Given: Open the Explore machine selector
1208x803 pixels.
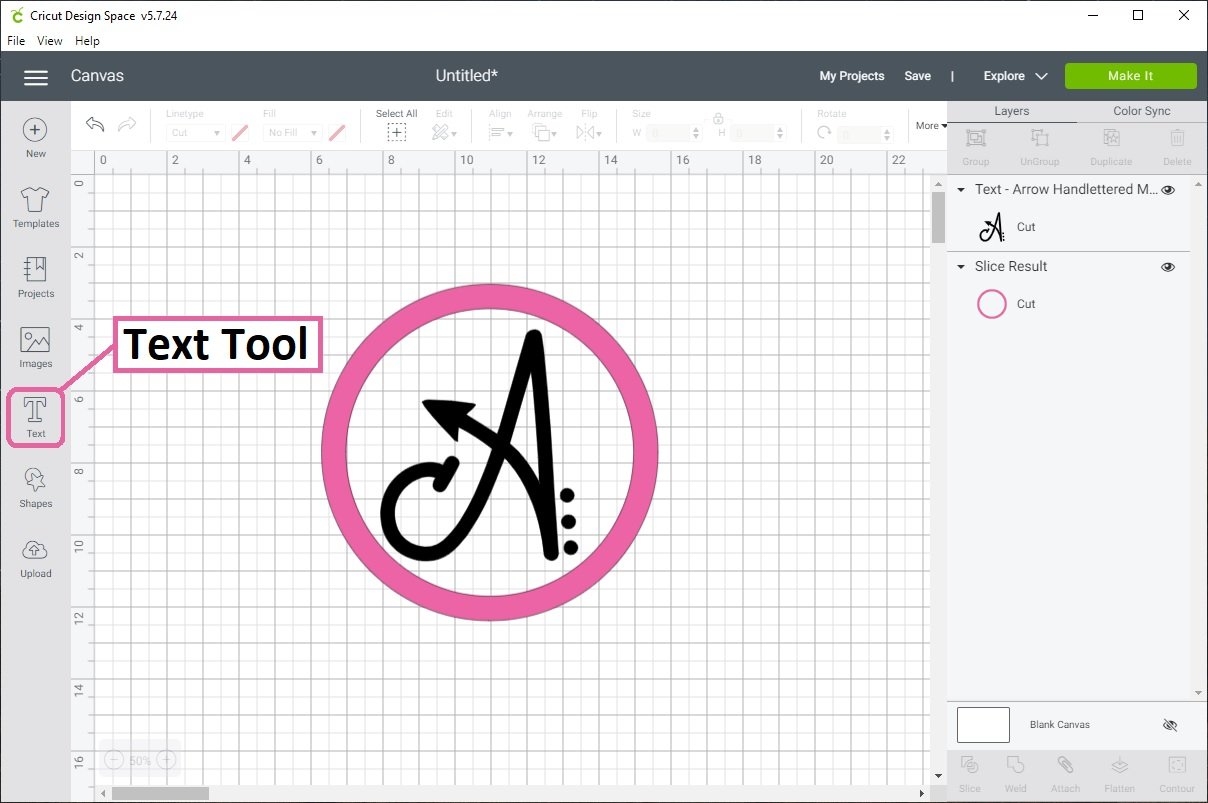Looking at the screenshot, I should pyautogui.click(x=1015, y=76).
